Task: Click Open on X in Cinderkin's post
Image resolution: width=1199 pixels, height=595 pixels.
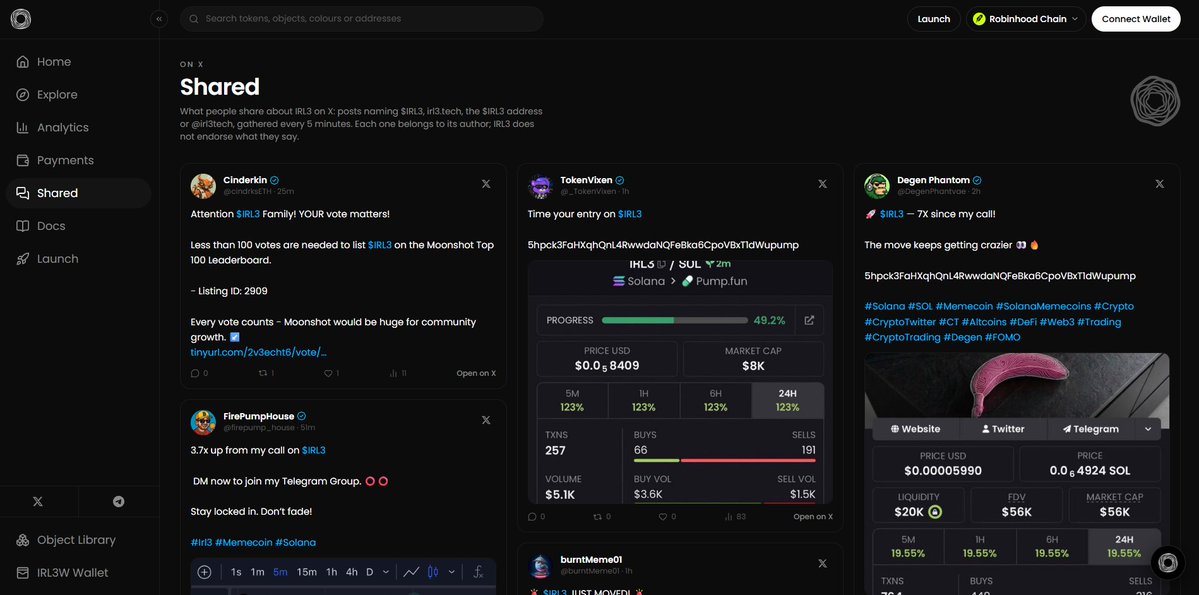Action: point(476,373)
